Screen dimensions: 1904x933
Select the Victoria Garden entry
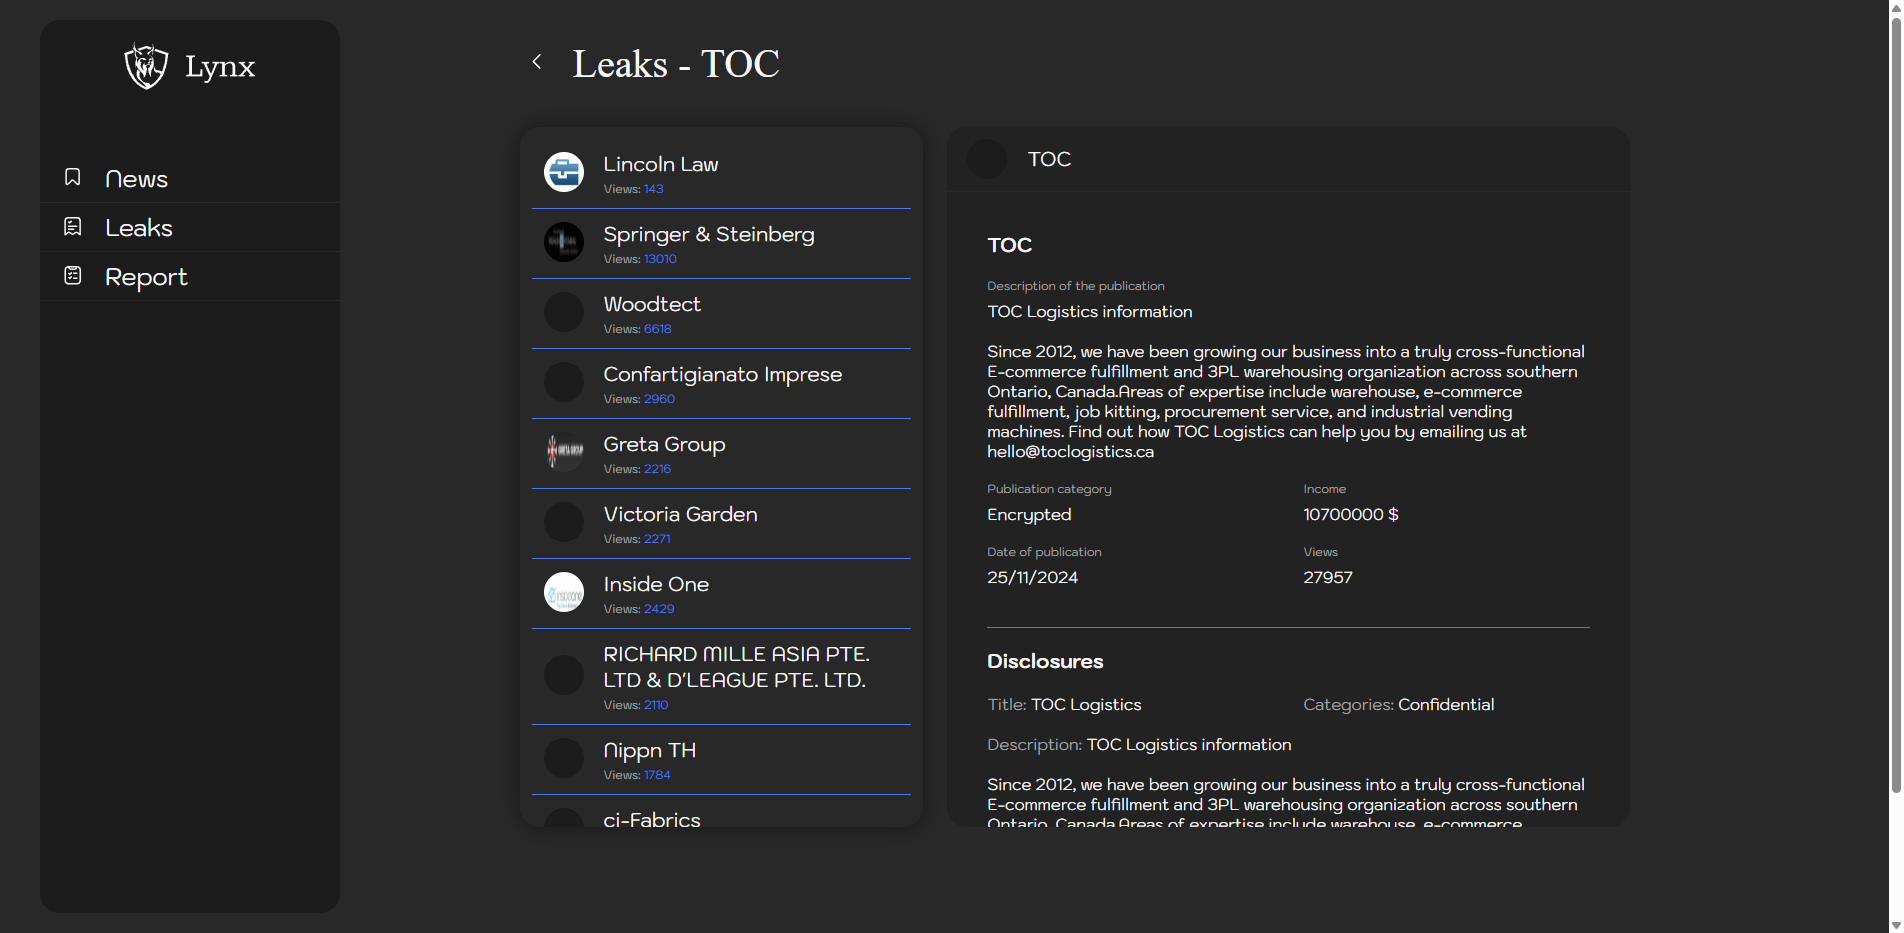coord(680,514)
